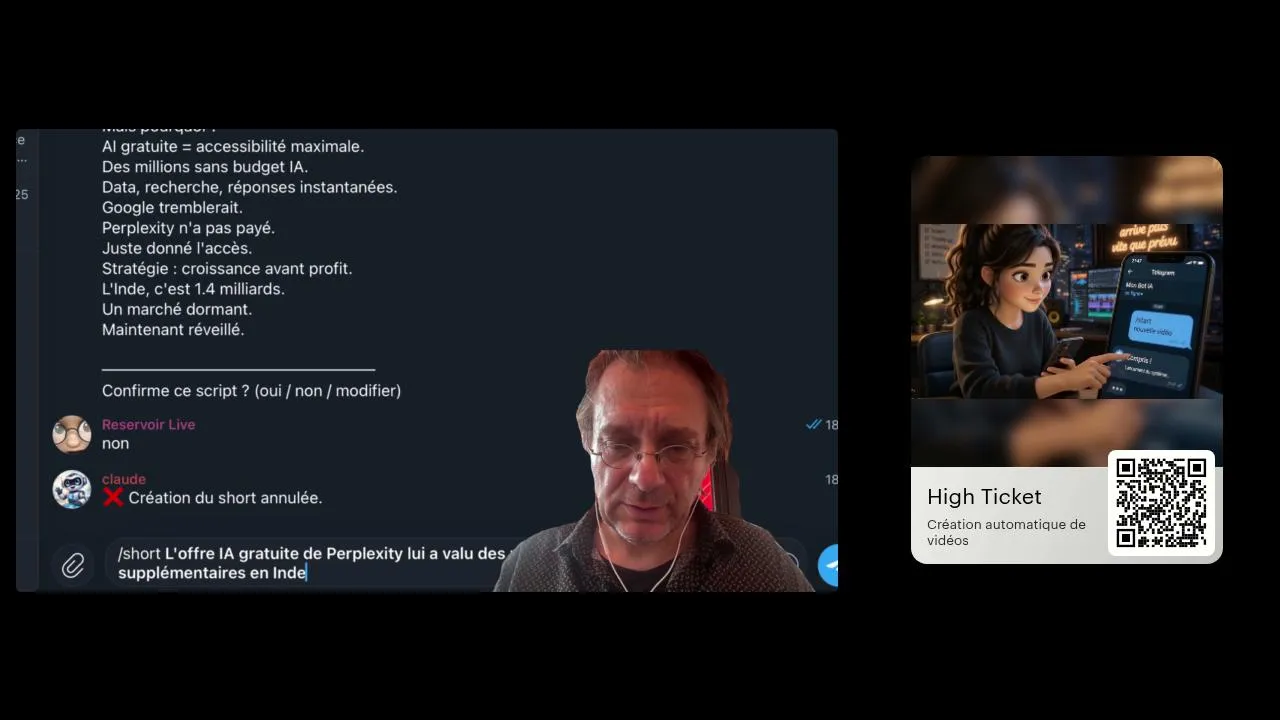Click the line "Perplexity n'a pas payé."
Screen dimensions: 1280x720
188,228
